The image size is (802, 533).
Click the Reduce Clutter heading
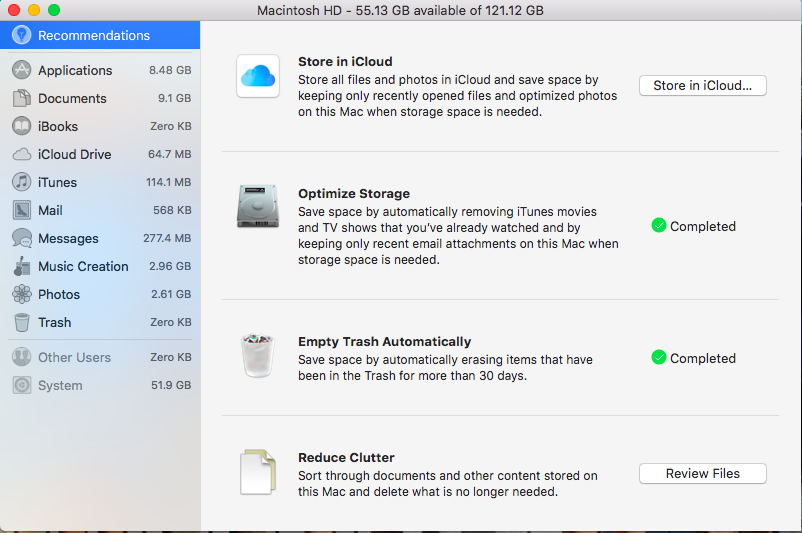pos(346,457)
